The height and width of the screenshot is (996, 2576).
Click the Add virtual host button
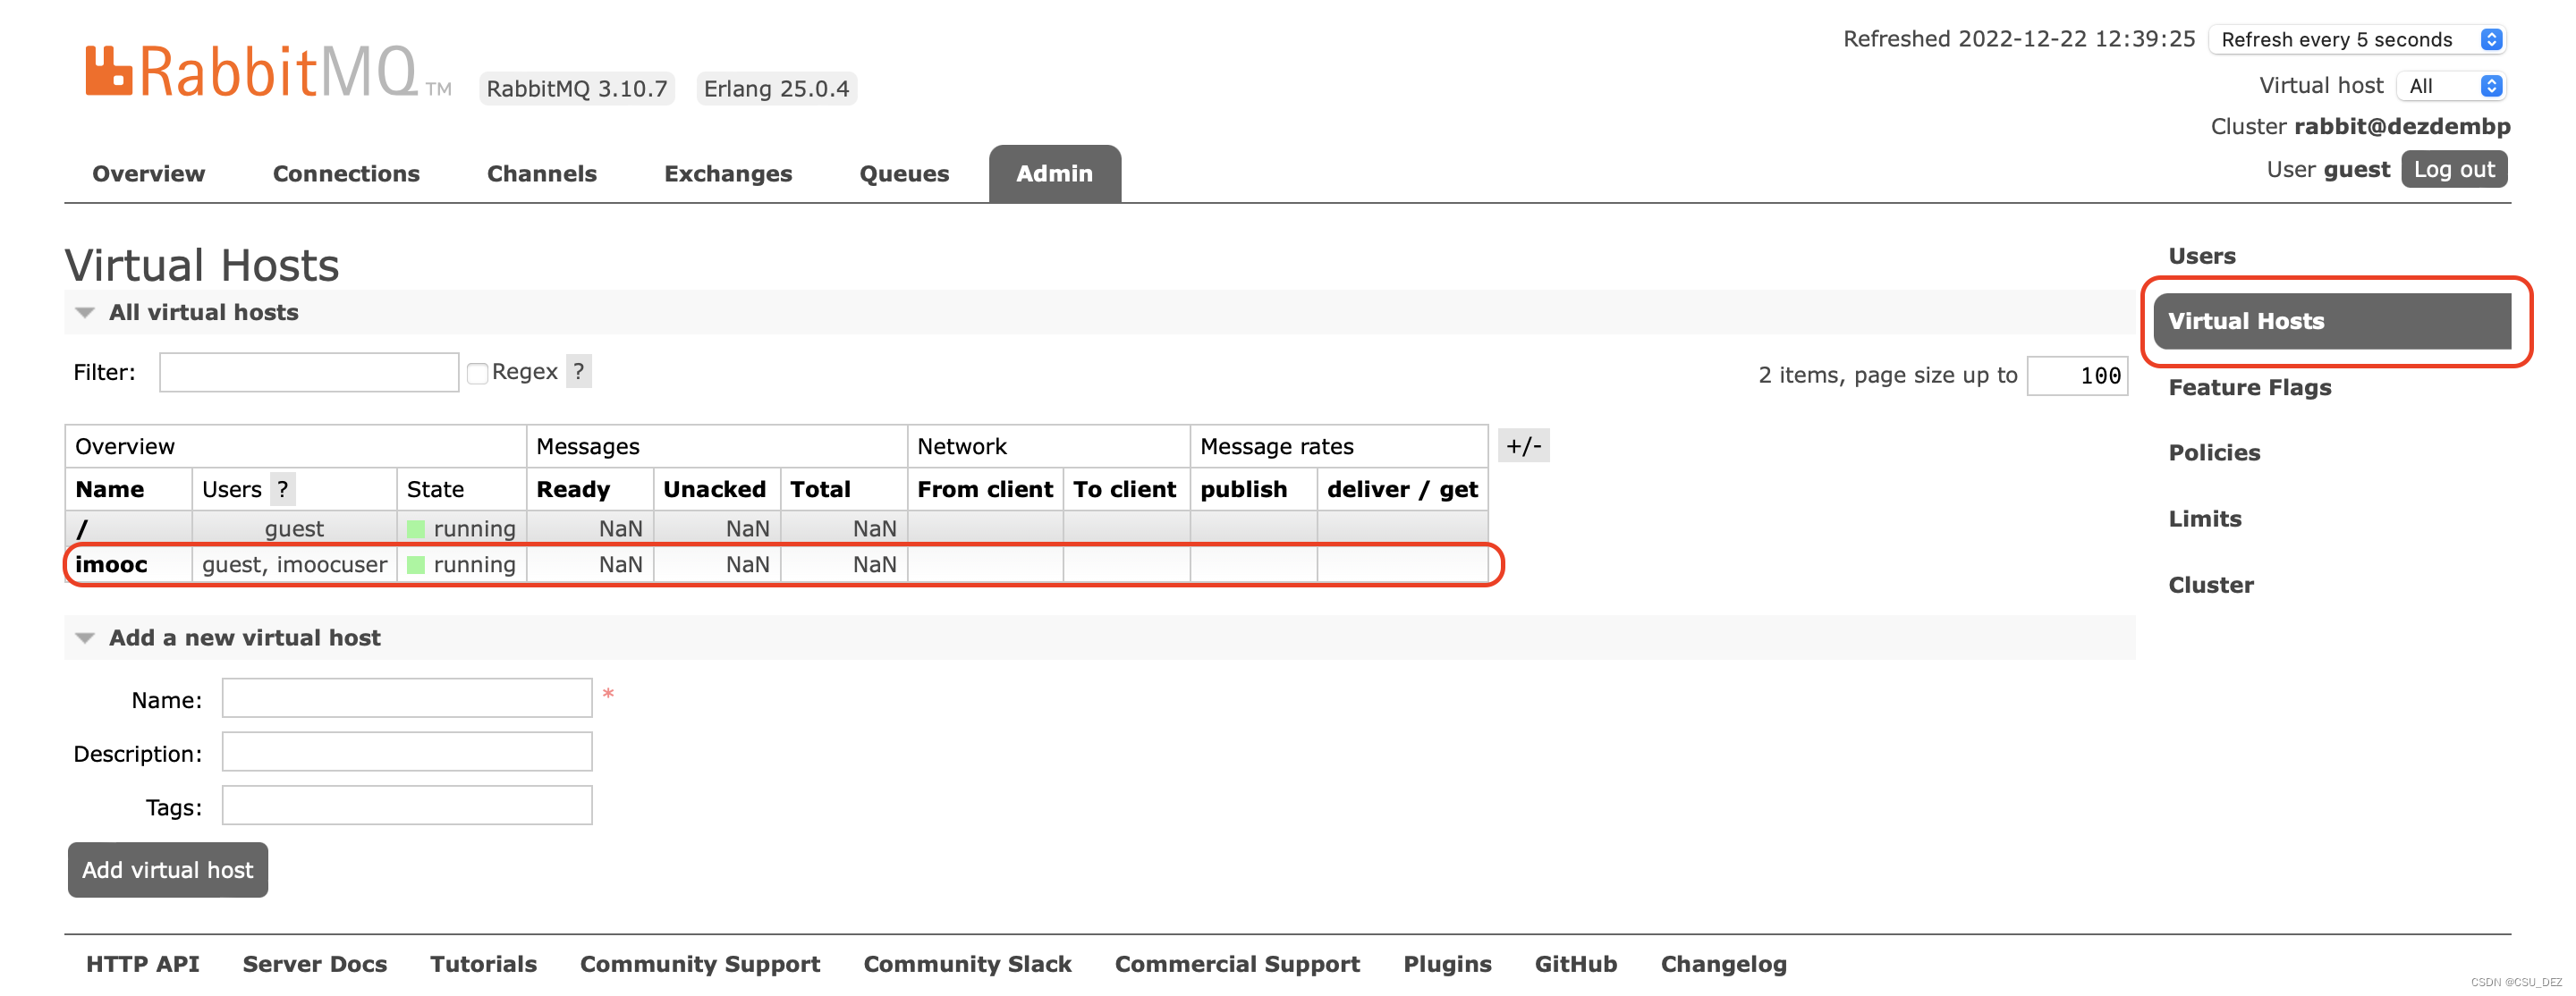click(x=168, y=870)
